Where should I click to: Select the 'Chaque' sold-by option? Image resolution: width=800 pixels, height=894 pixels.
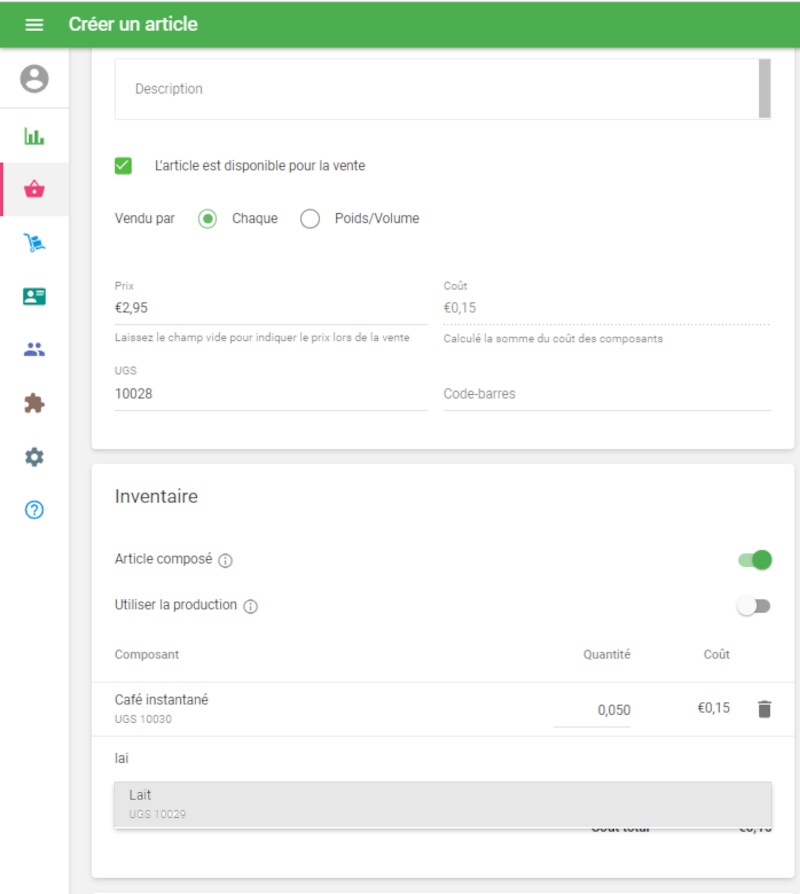point(208,219)
